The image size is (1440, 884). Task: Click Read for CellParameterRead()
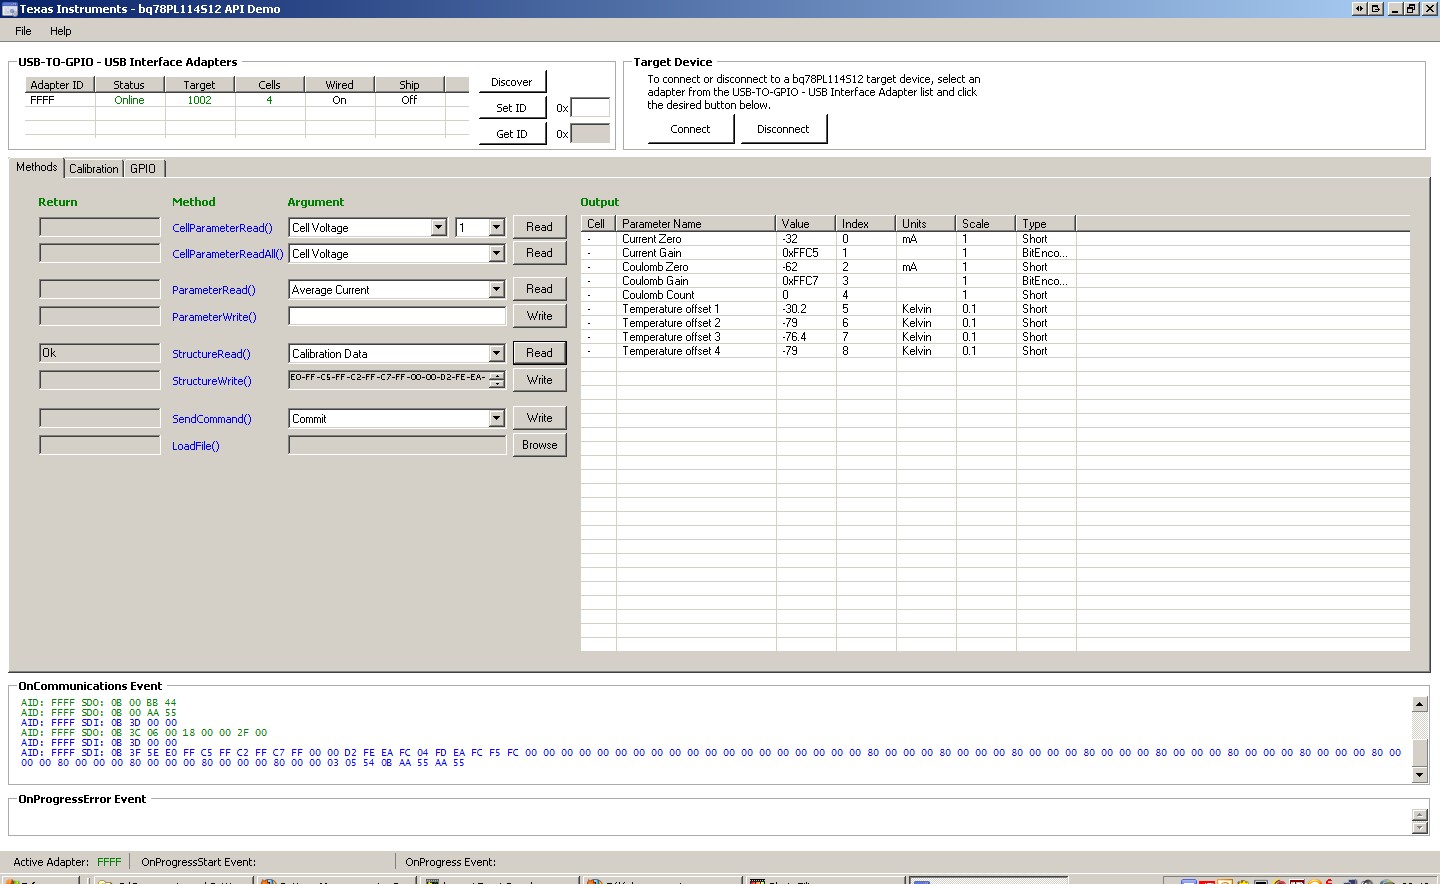539,227
